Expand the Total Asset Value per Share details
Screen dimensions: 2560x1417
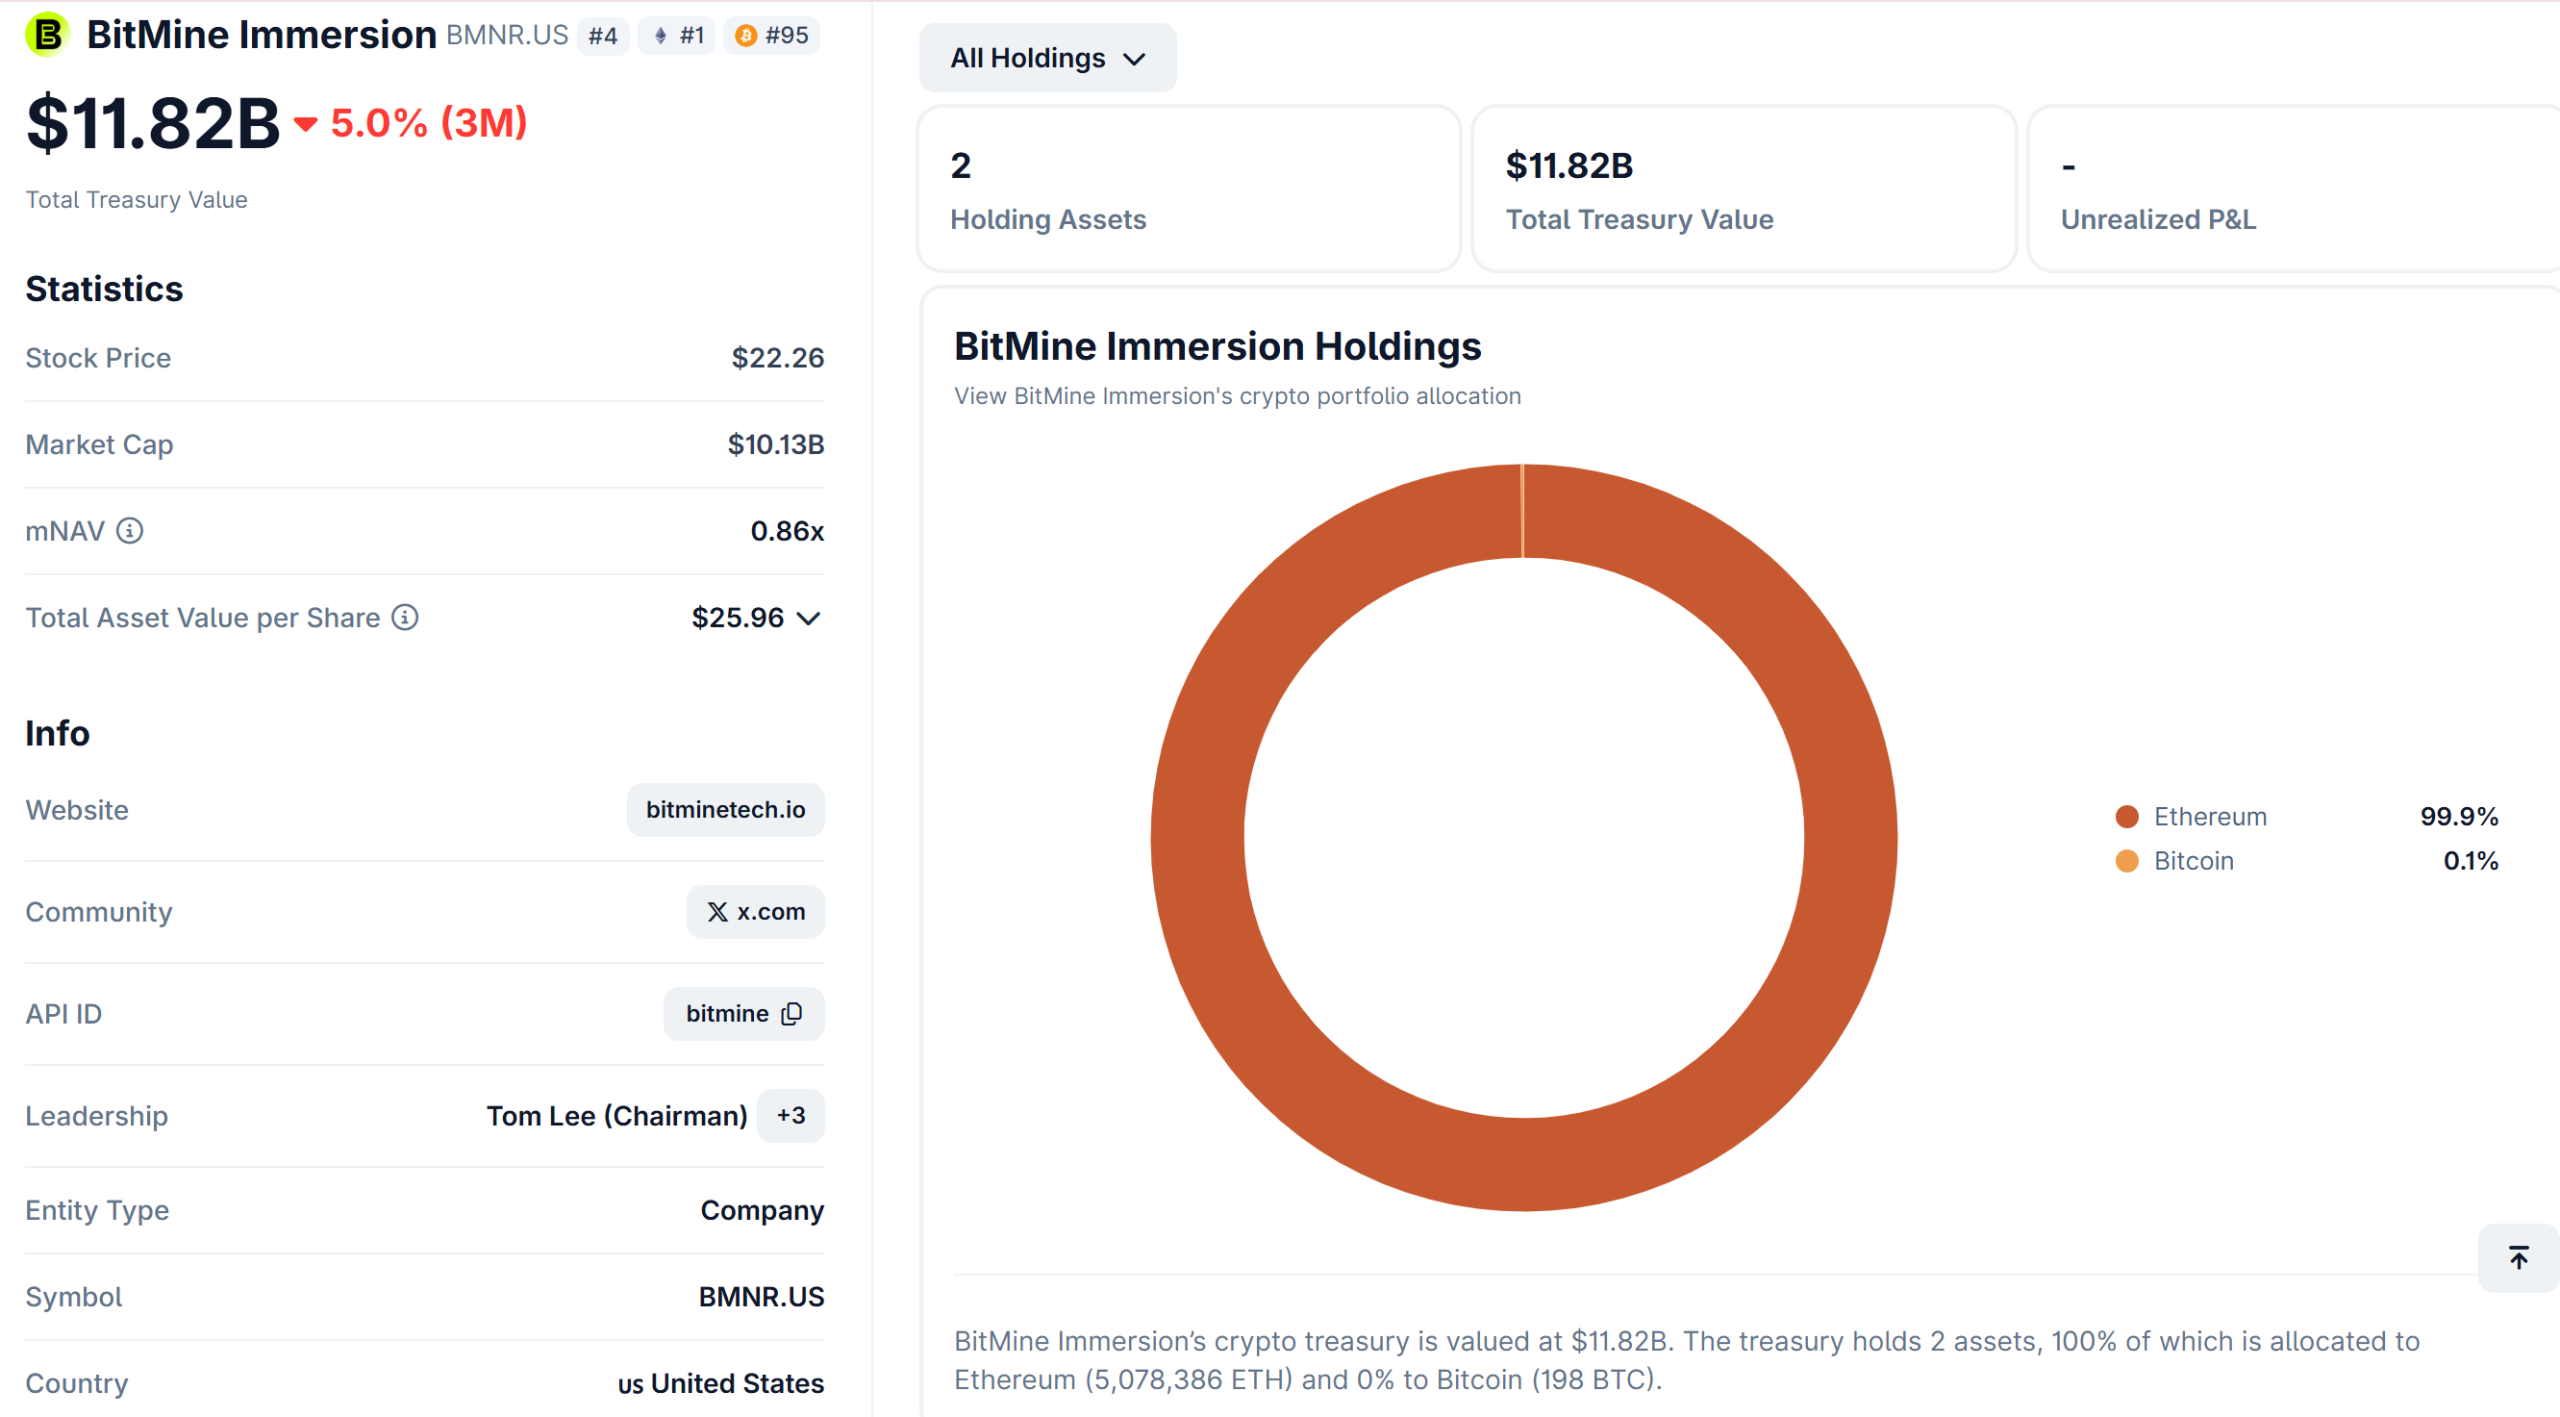point(810,617)
